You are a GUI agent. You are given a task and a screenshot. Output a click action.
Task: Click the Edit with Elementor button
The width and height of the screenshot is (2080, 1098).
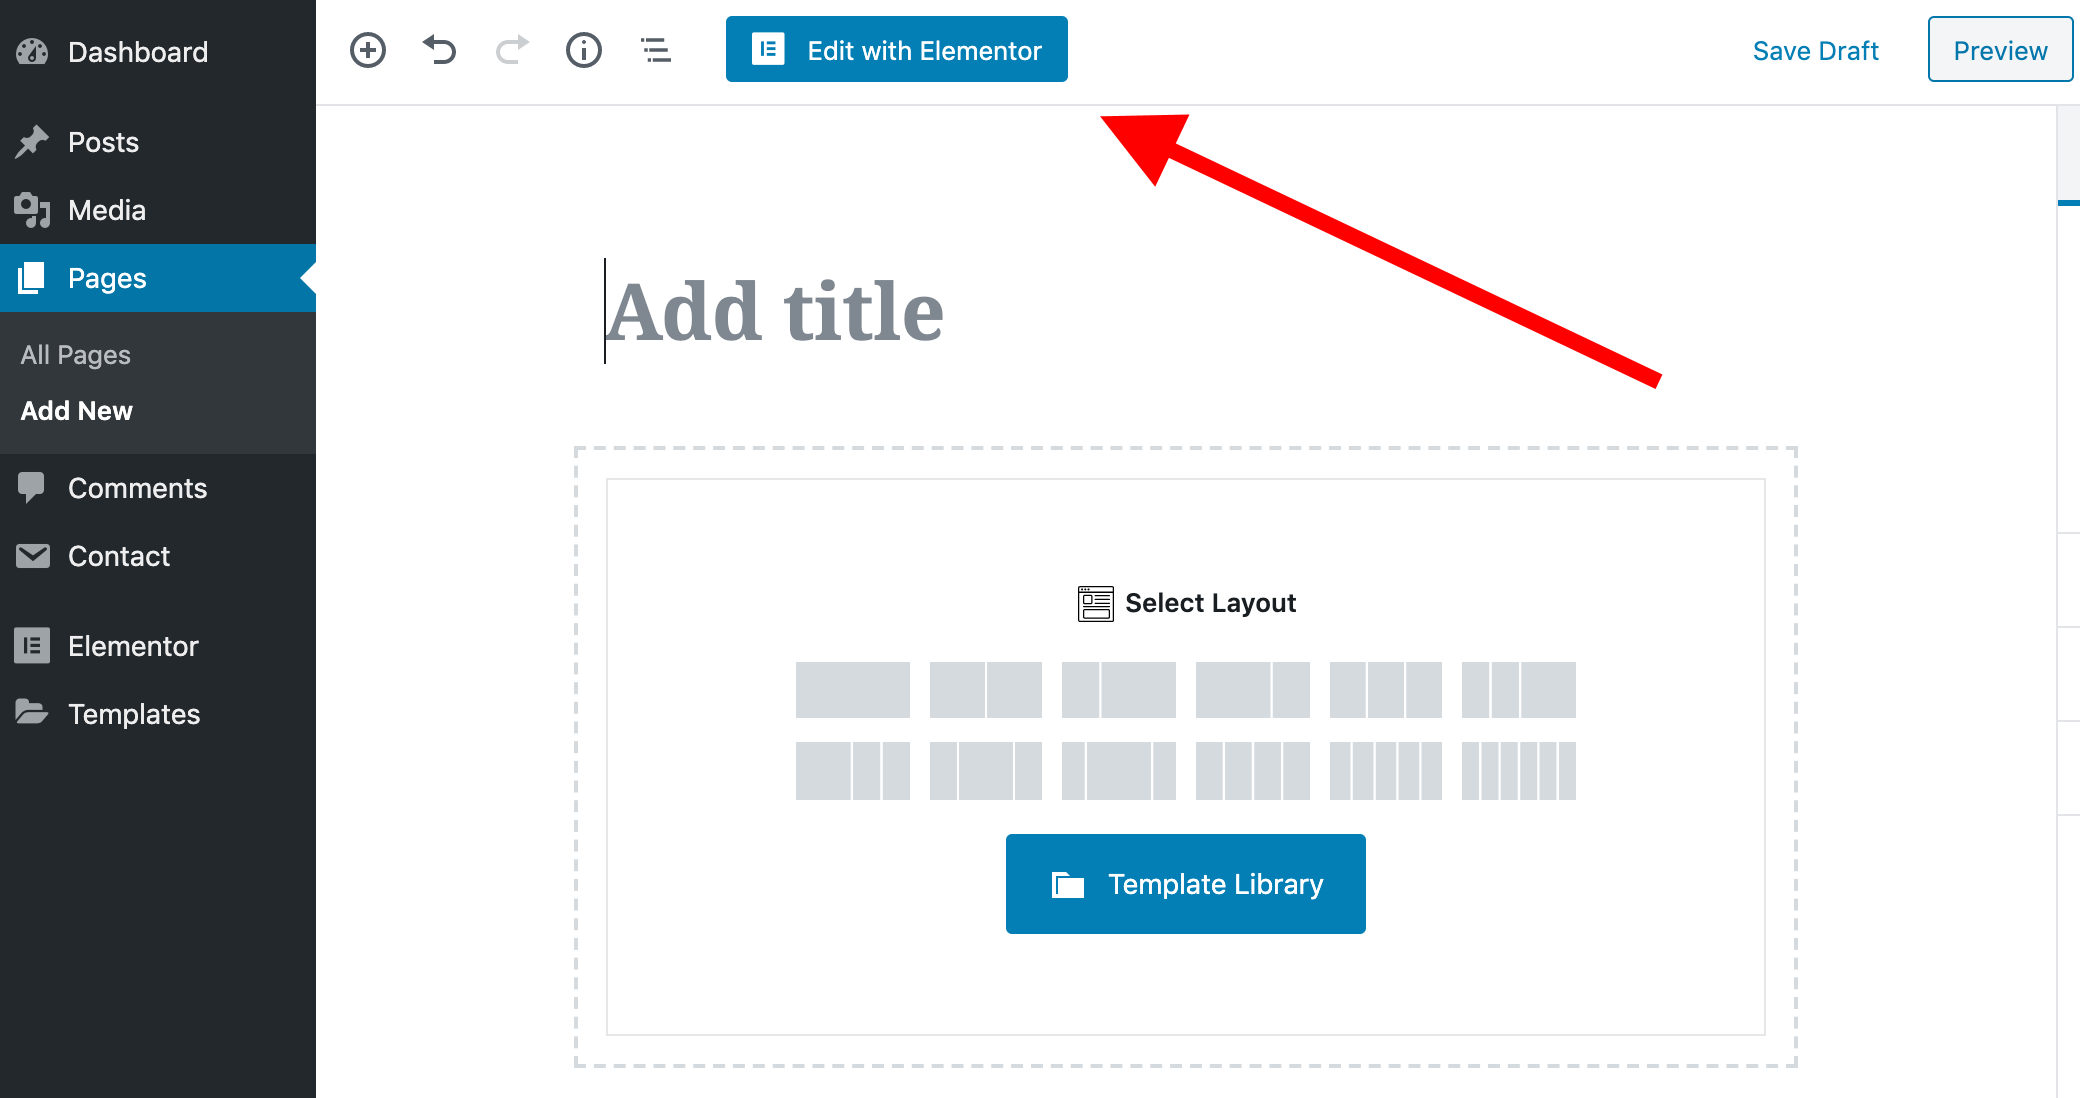click(897, 51)
